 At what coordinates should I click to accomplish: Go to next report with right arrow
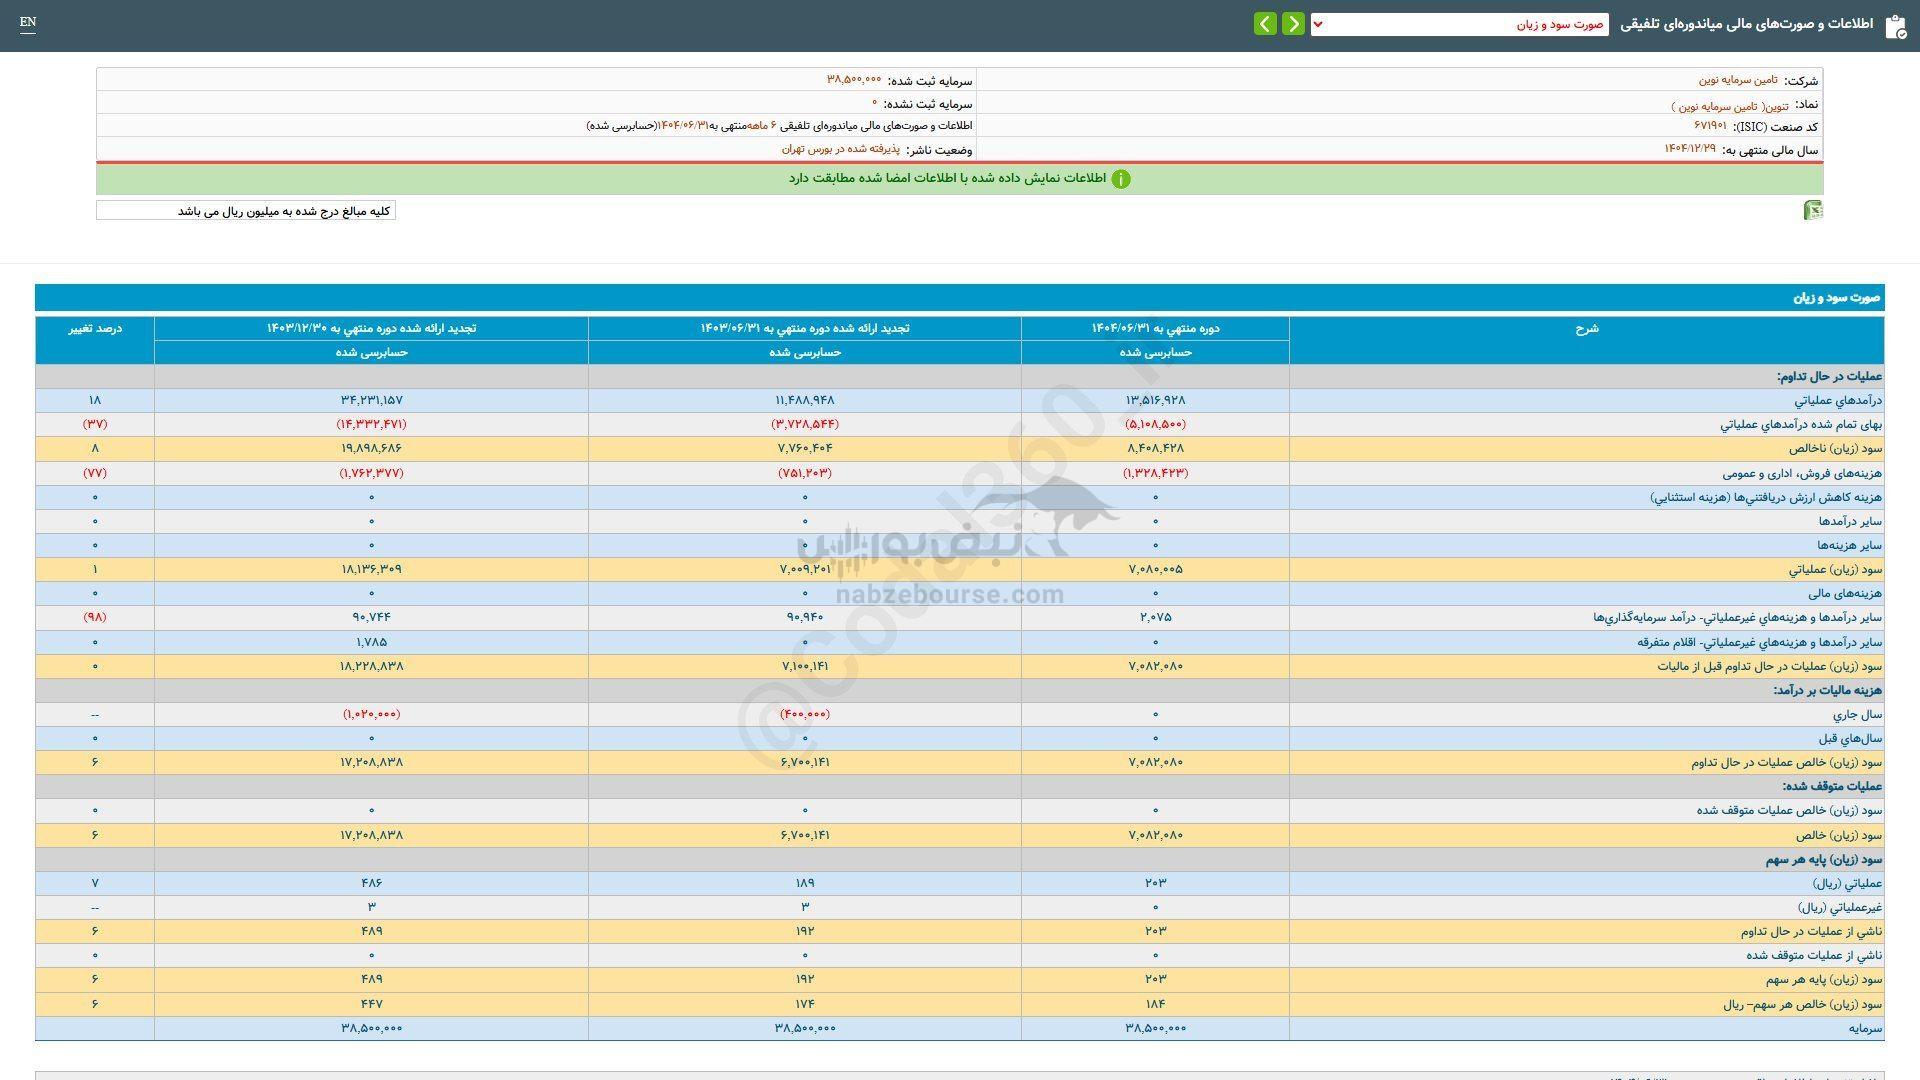pyautogui.click(x=1293, y=24)
